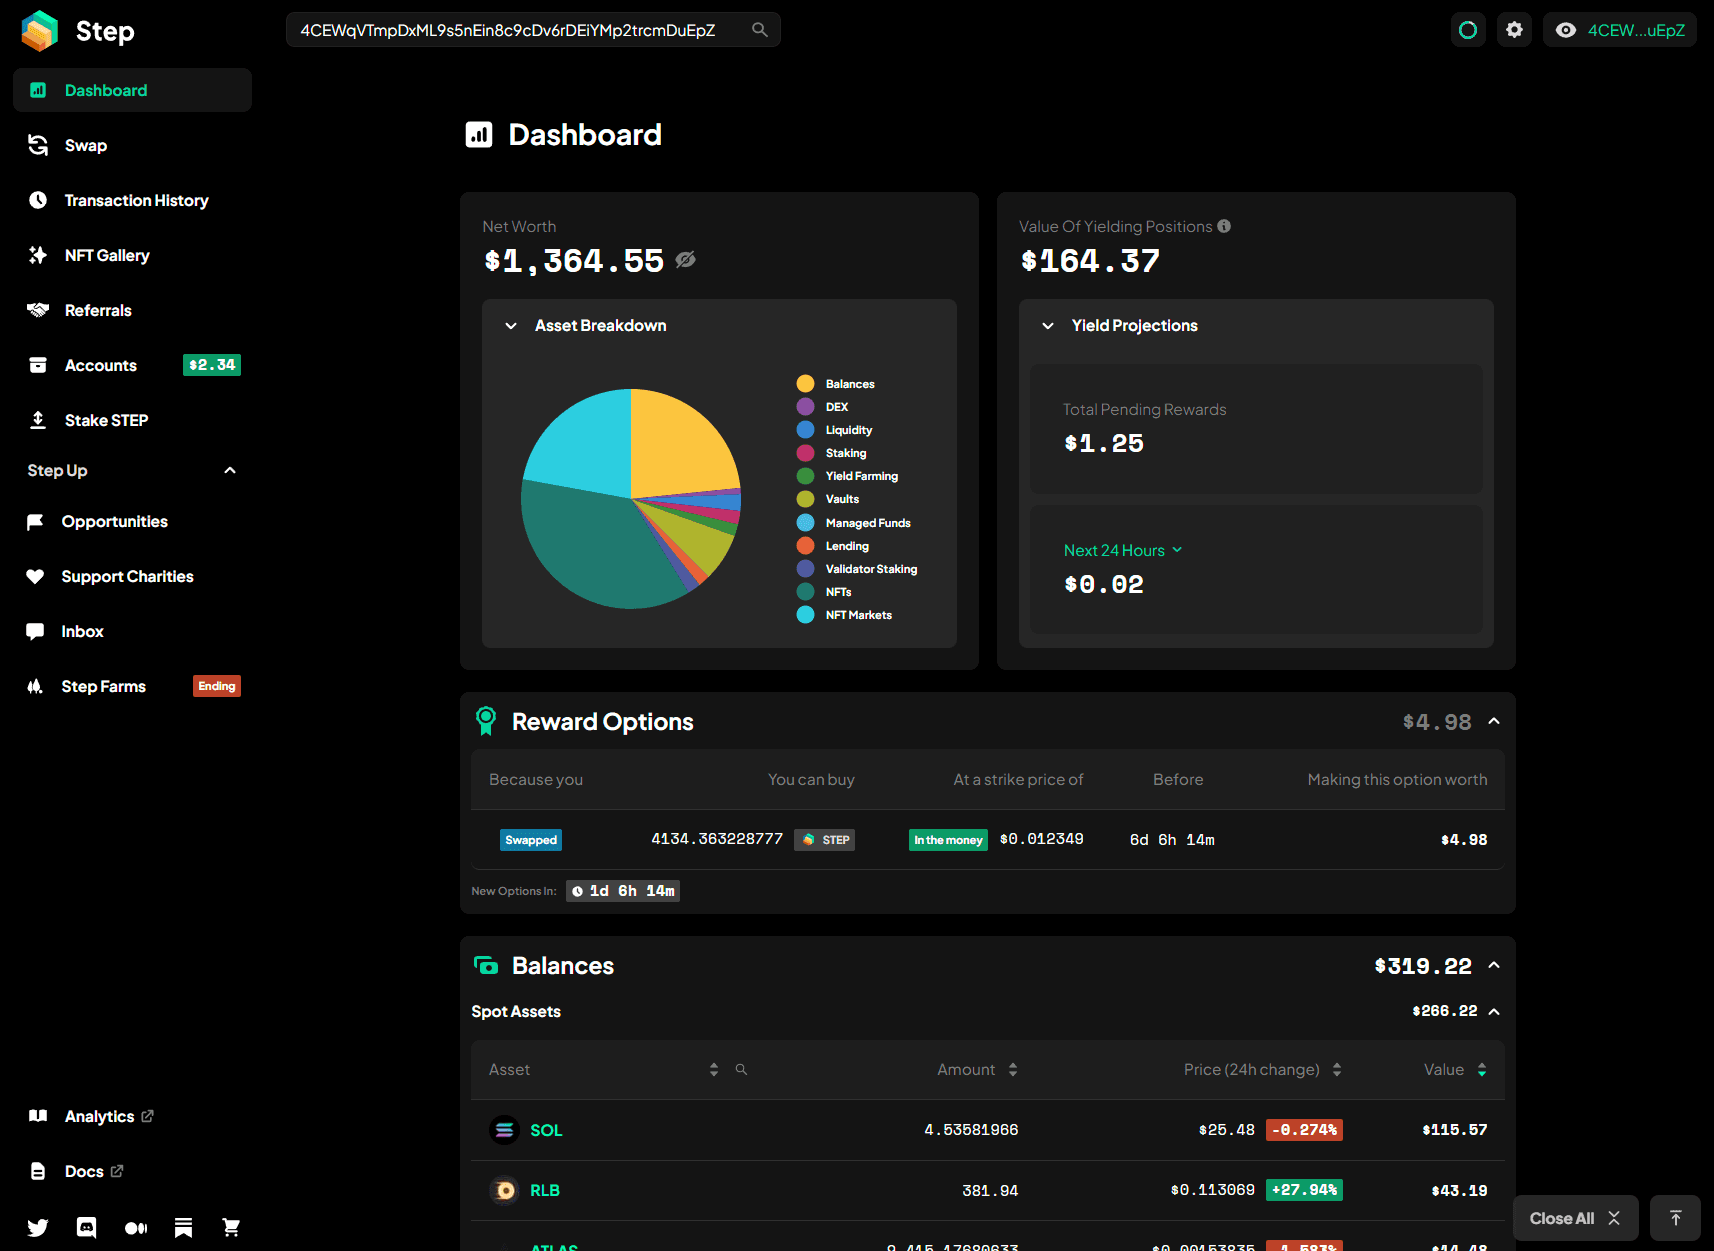
Task: Sort by Amount column
Action: [1013, 1070]
